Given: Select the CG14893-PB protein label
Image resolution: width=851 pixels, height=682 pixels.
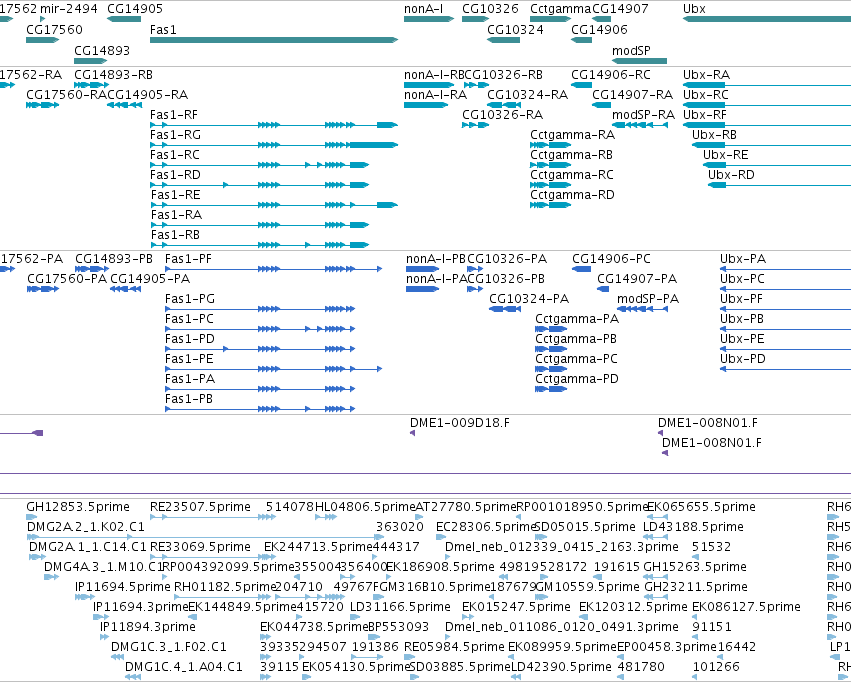Looking at the screenshot, I should [114, 259].
